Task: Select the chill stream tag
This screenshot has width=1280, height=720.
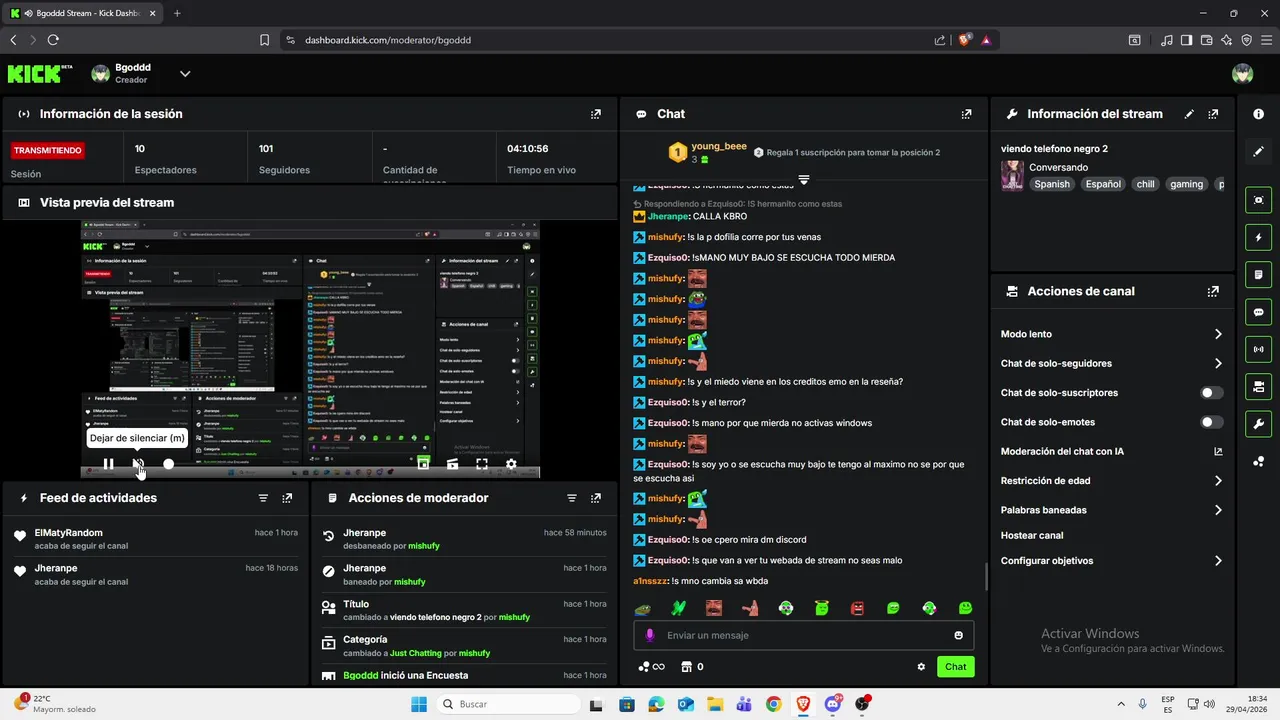Action: point(1145,184)
